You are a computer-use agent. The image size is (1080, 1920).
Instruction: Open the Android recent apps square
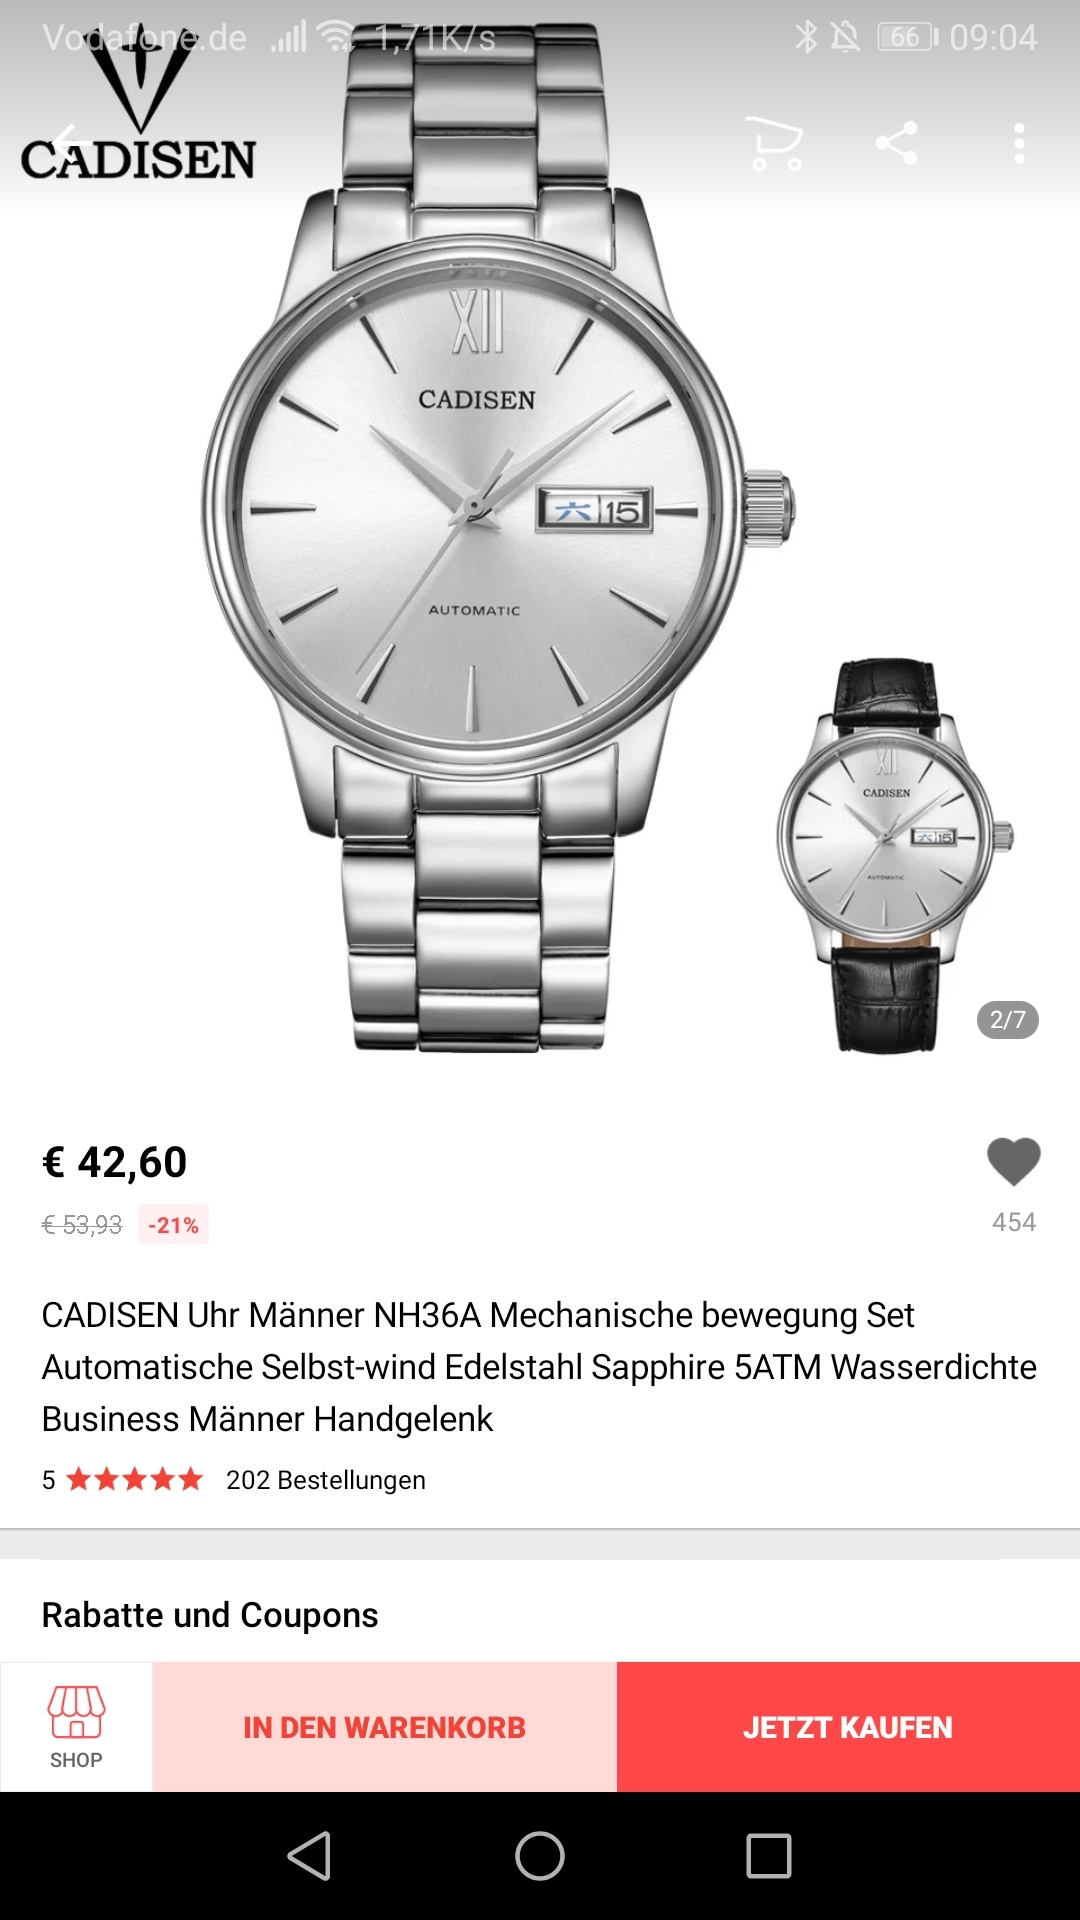tap(769, 1856)
